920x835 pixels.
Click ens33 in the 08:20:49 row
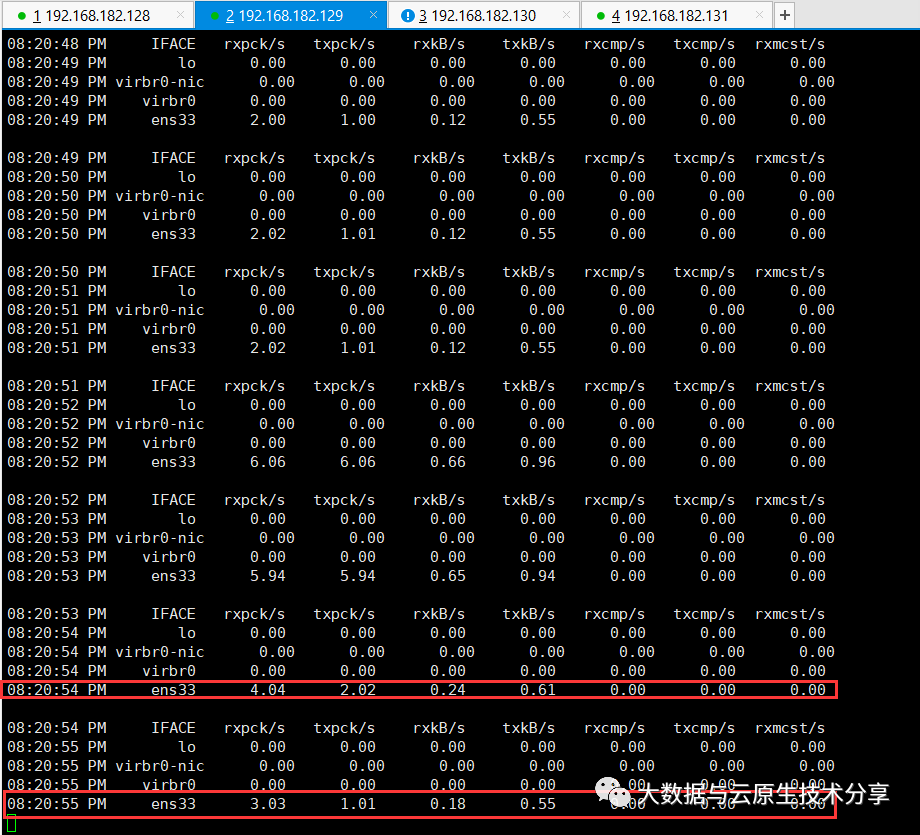point(173,120)
